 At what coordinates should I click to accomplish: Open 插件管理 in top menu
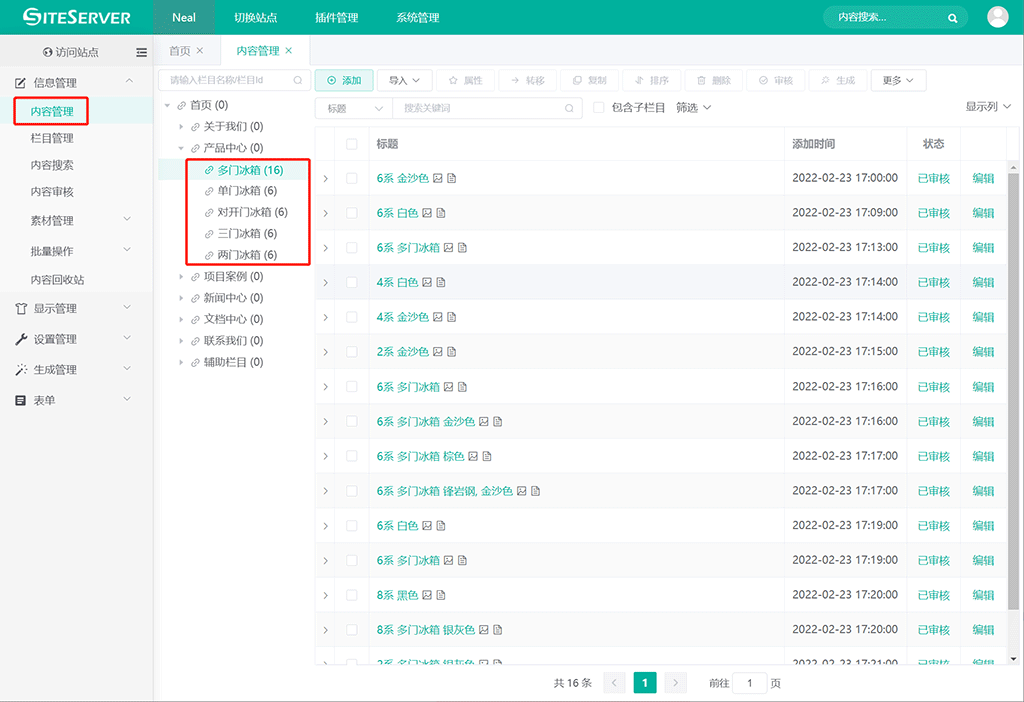(x=336, y=18)
